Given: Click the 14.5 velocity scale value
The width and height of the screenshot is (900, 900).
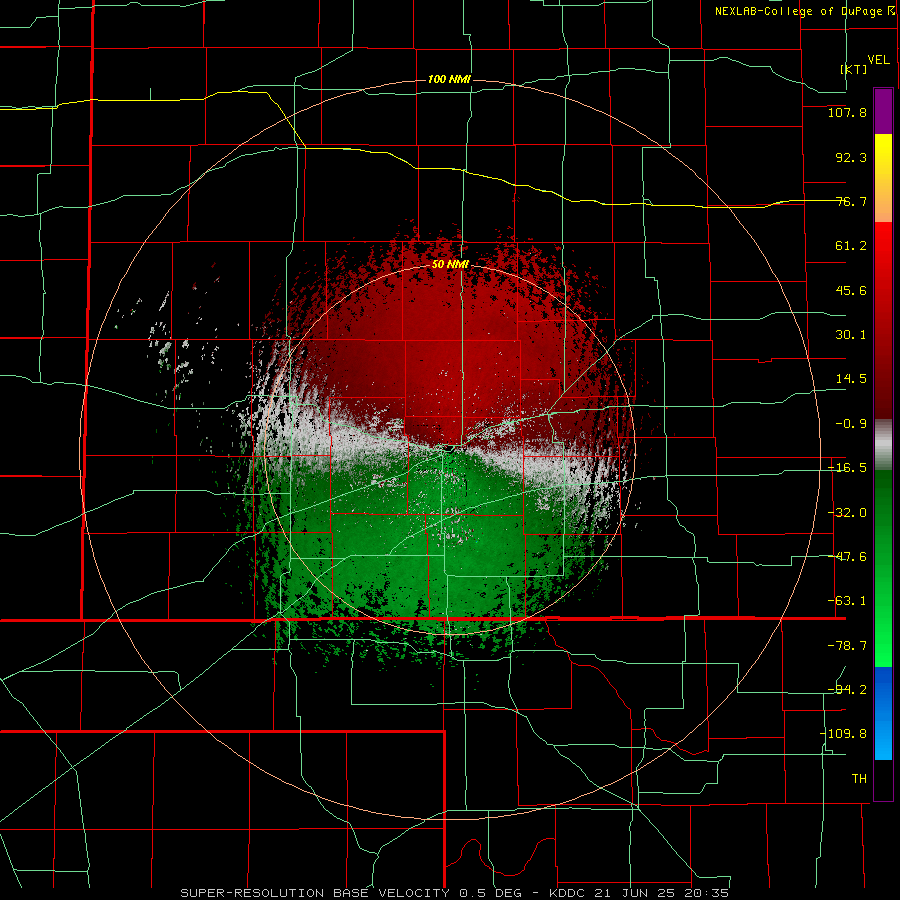Looking at the screenshot, I should point(851,379).
